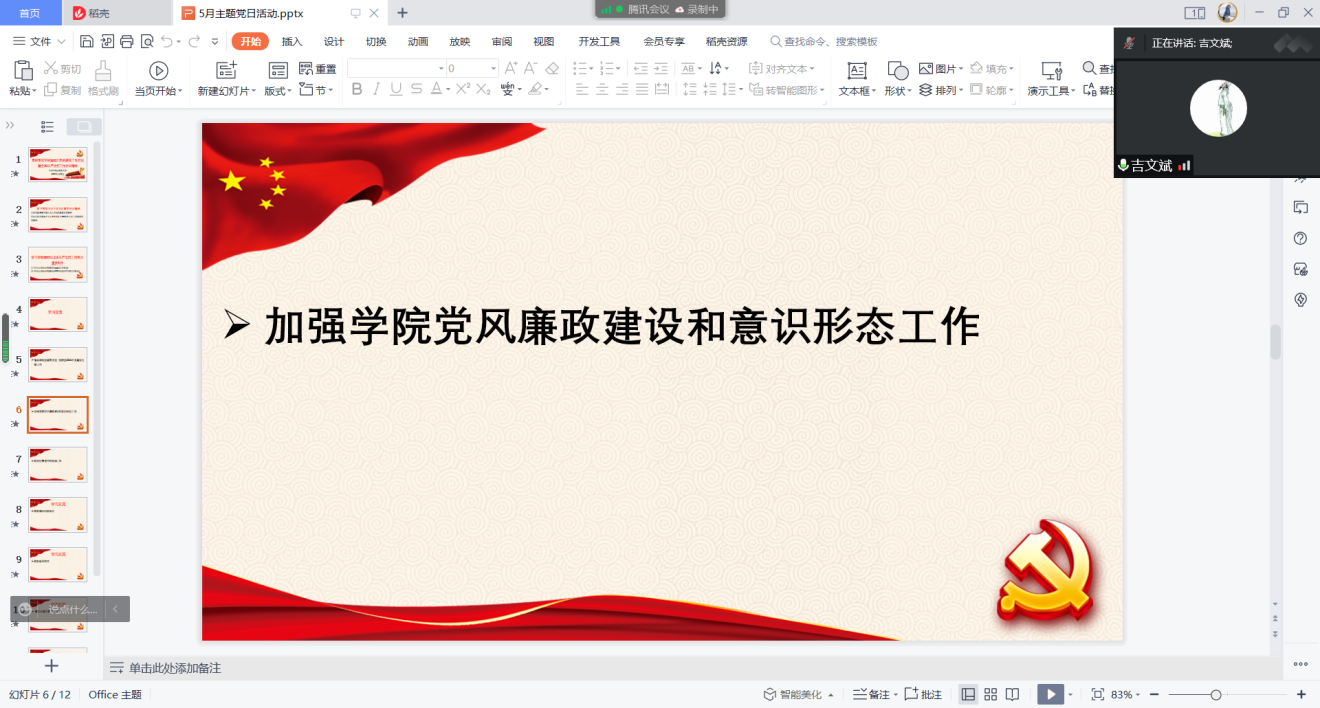Click the Save icon in quick access toolbar

point(87,41)
